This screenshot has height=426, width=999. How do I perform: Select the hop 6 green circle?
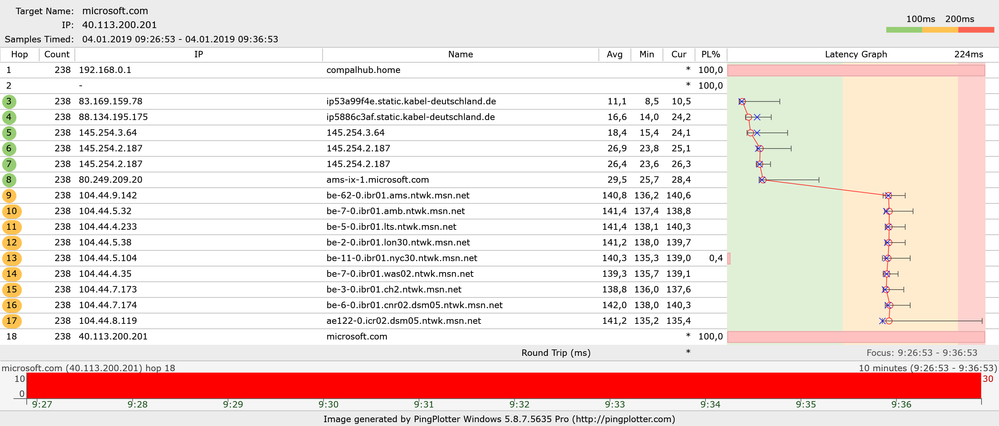[10, 148]
